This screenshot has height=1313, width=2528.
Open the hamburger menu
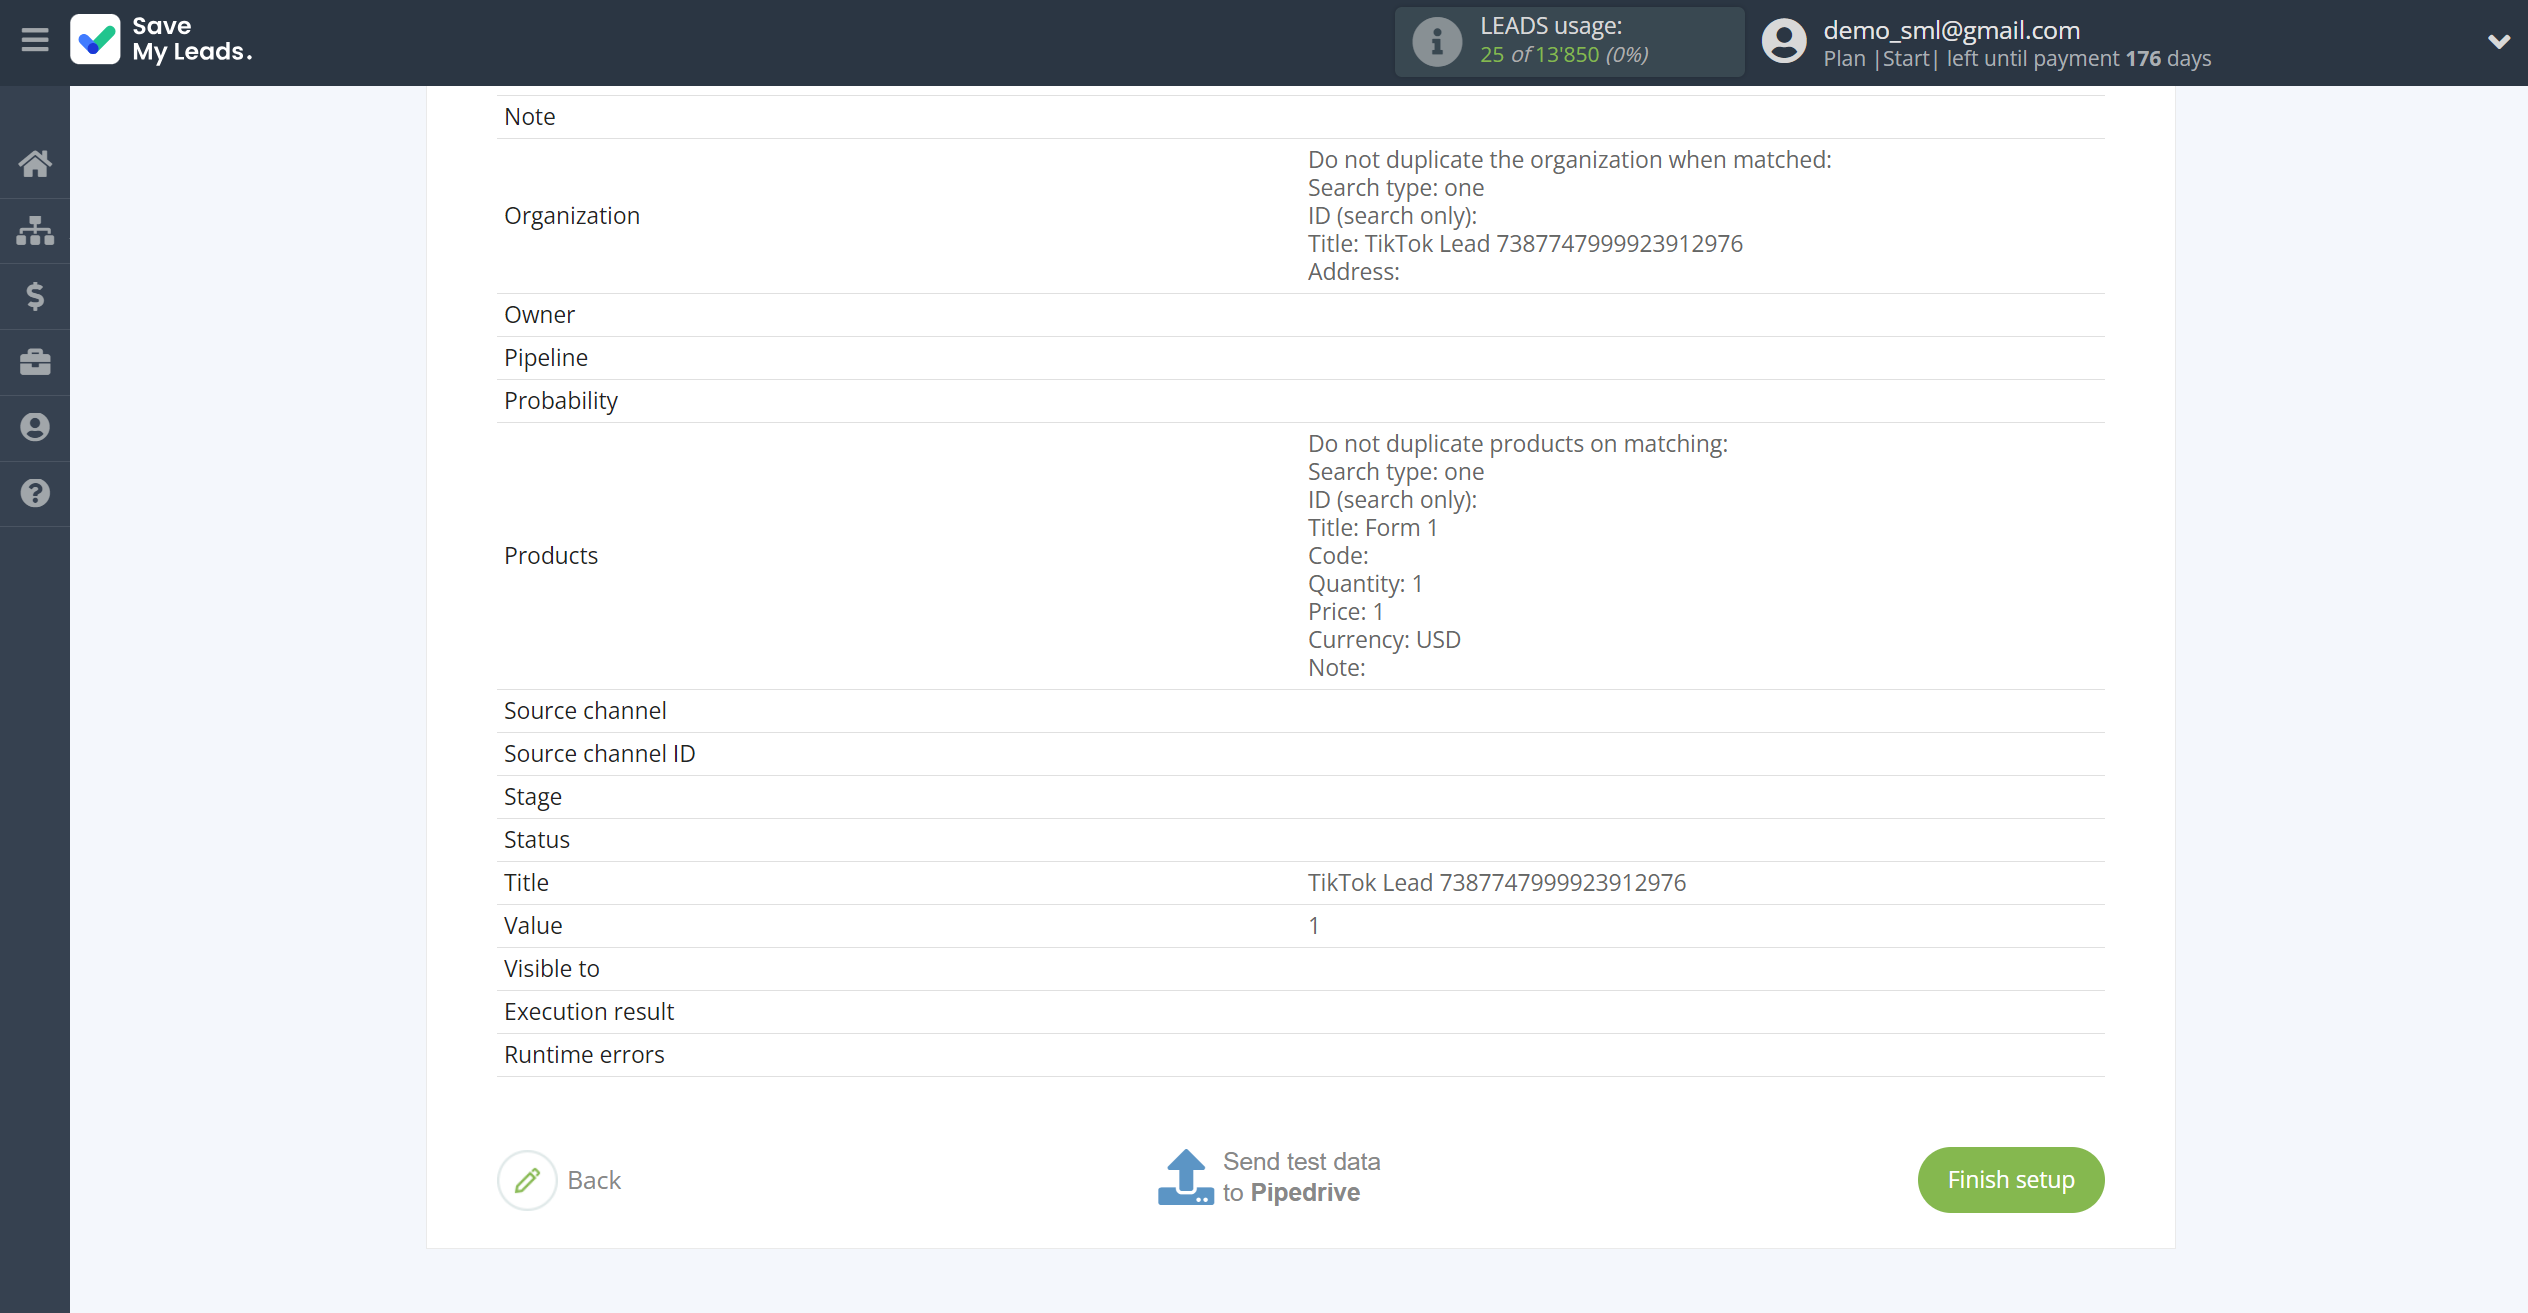pyautogui.click(x=35, y=40)
